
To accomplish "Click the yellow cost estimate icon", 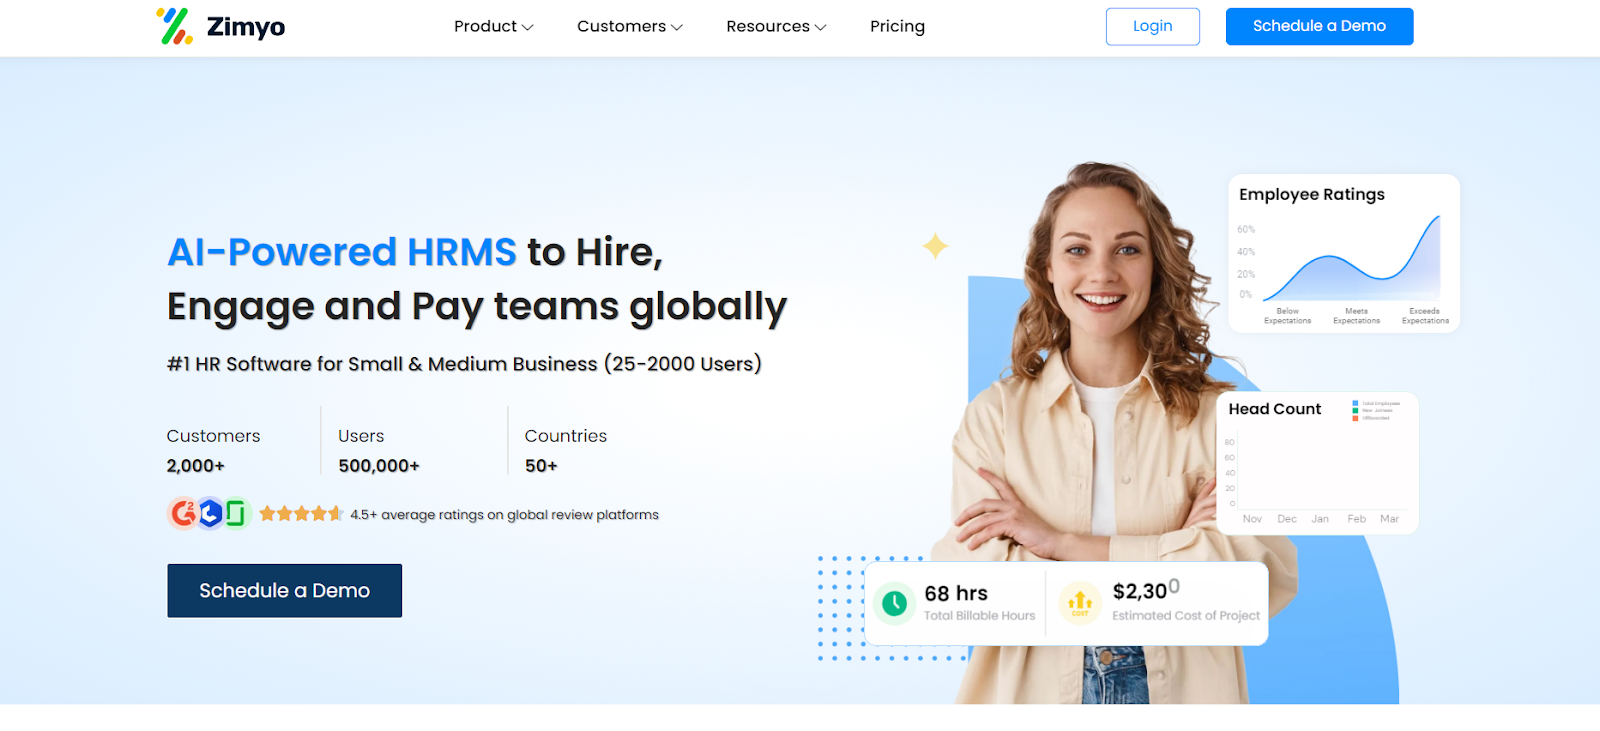I will pyautogui.click(x=1080, y=602).
